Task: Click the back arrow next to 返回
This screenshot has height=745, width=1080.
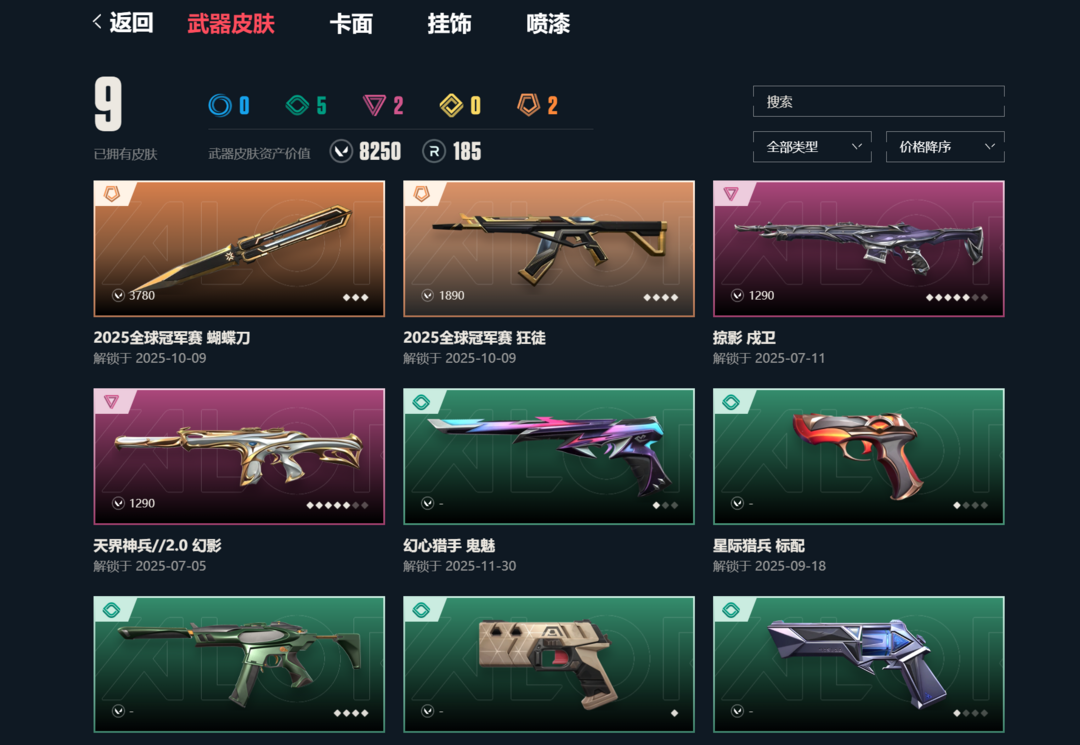Action: pyautogui.click(x=97, y=22)
